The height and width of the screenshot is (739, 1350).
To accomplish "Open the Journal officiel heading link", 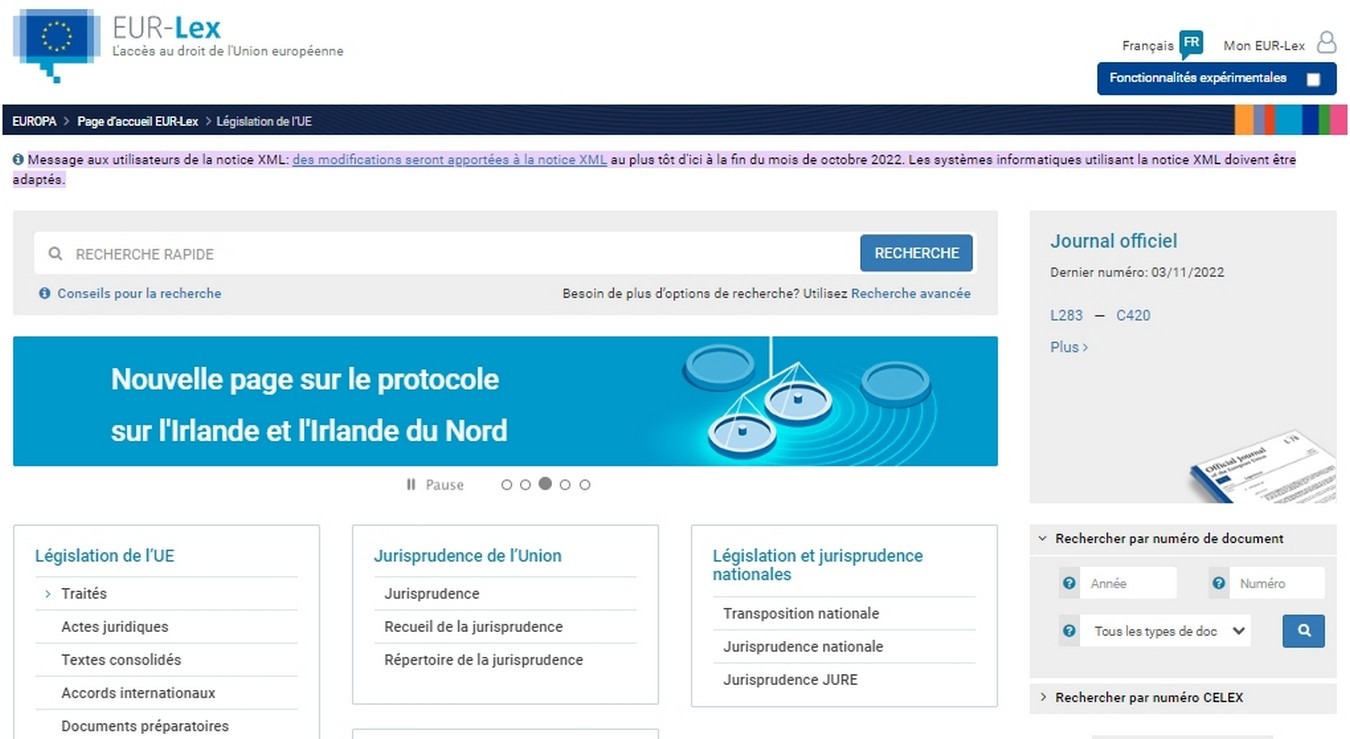I will click(x=1114, y=241).
